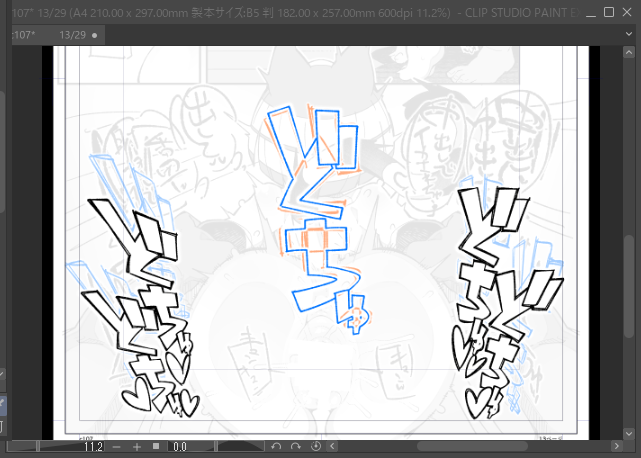Click the horizontal scrollbar left arrow
Screen dimensions: 641x458
[332, 446]
